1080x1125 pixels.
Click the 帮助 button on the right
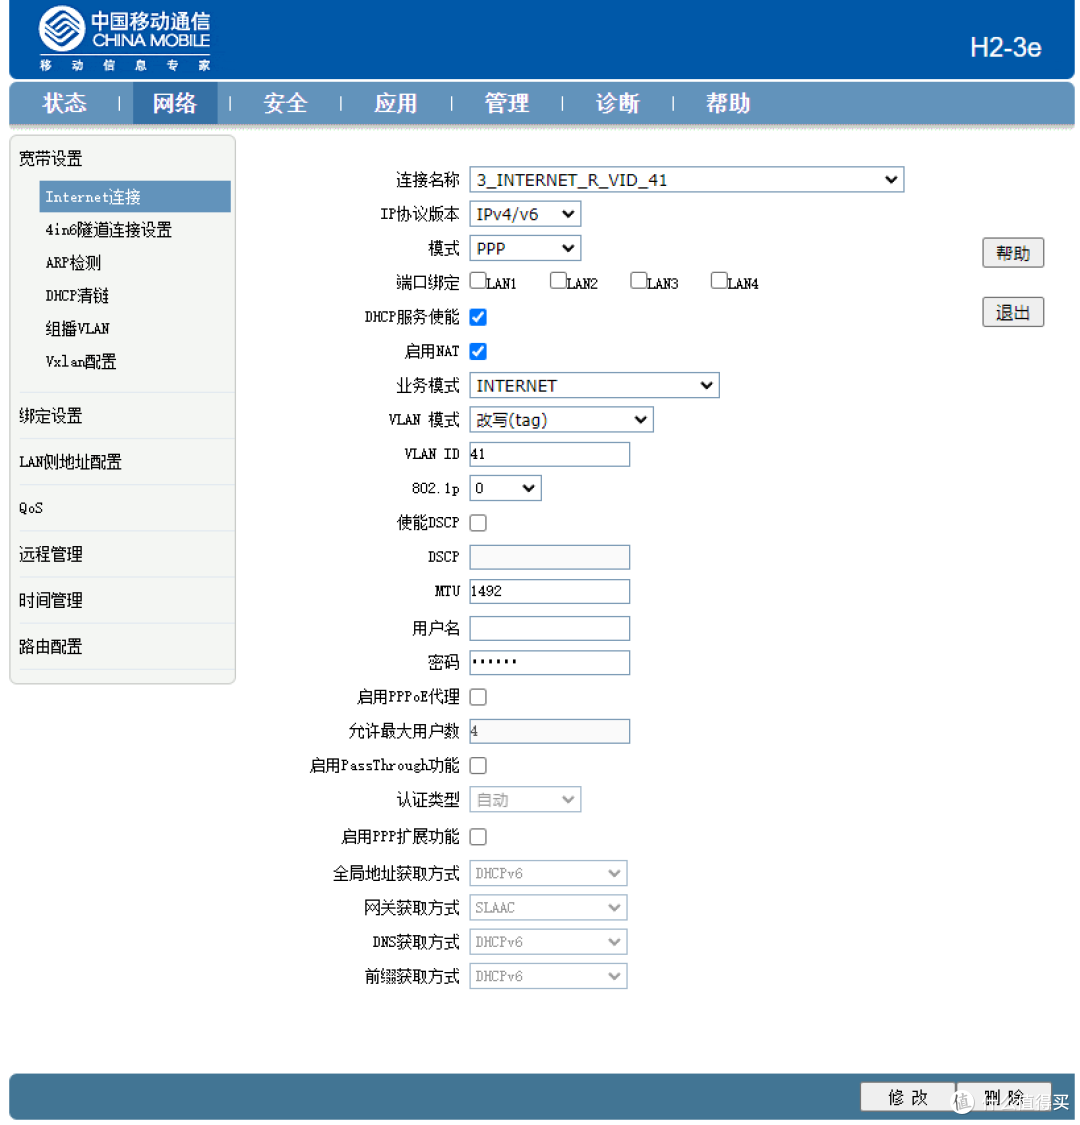1013,253
